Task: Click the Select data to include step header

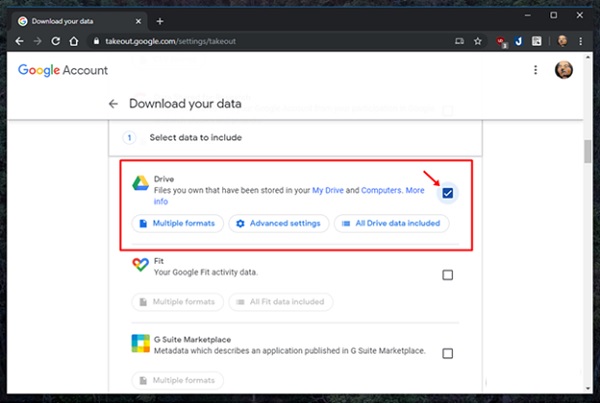Action: click(295, 138)
